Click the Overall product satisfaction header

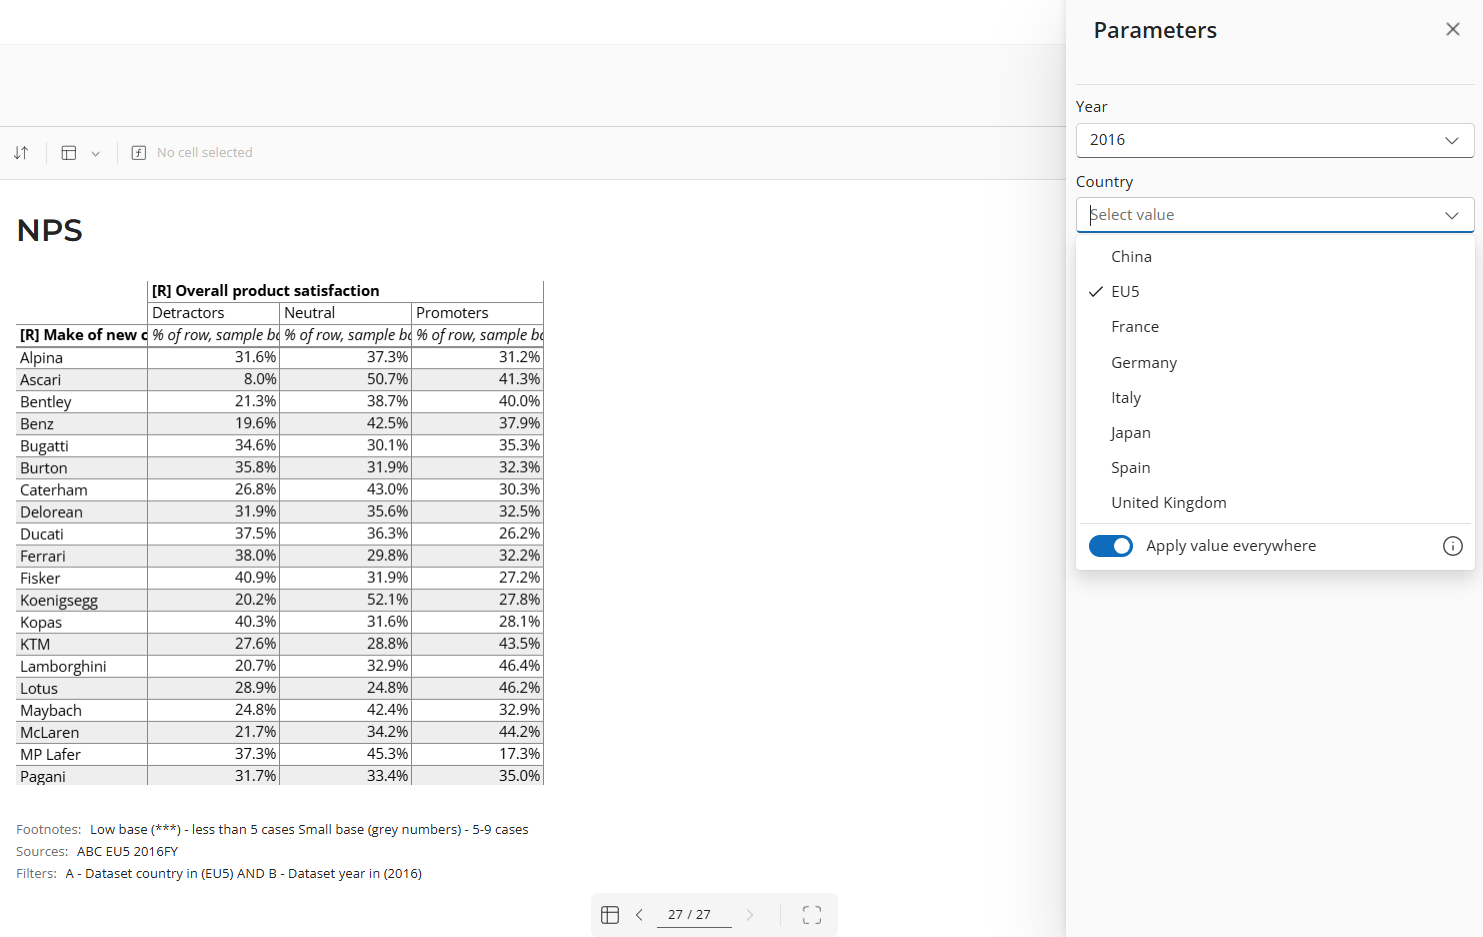[x=345, y=291]
